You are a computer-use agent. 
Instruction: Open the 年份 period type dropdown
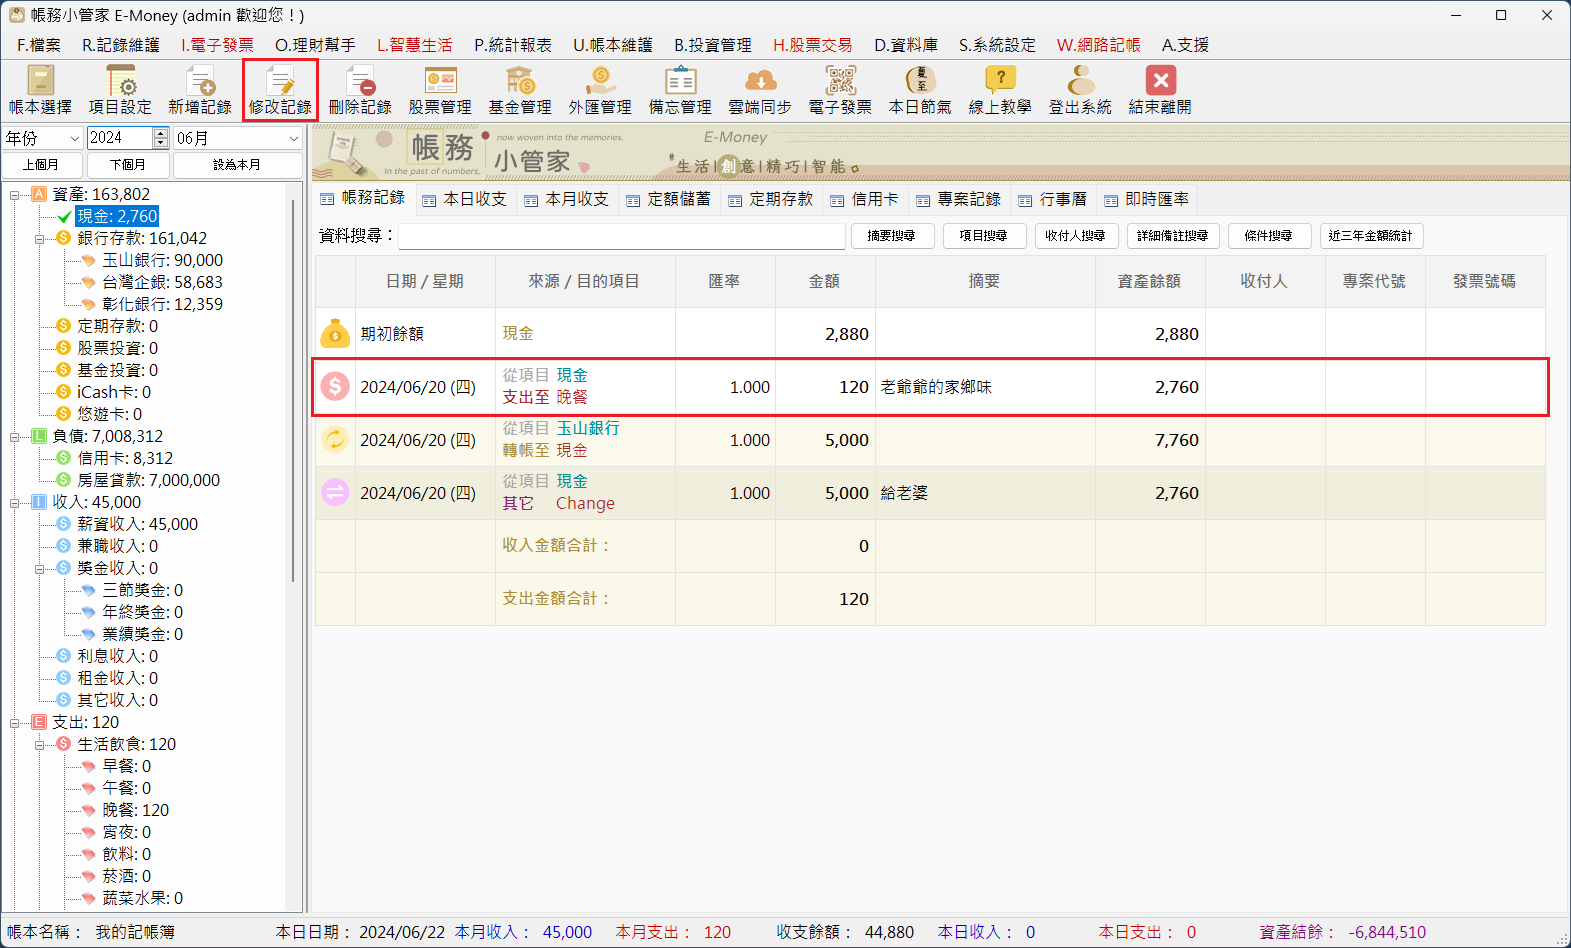43,138
